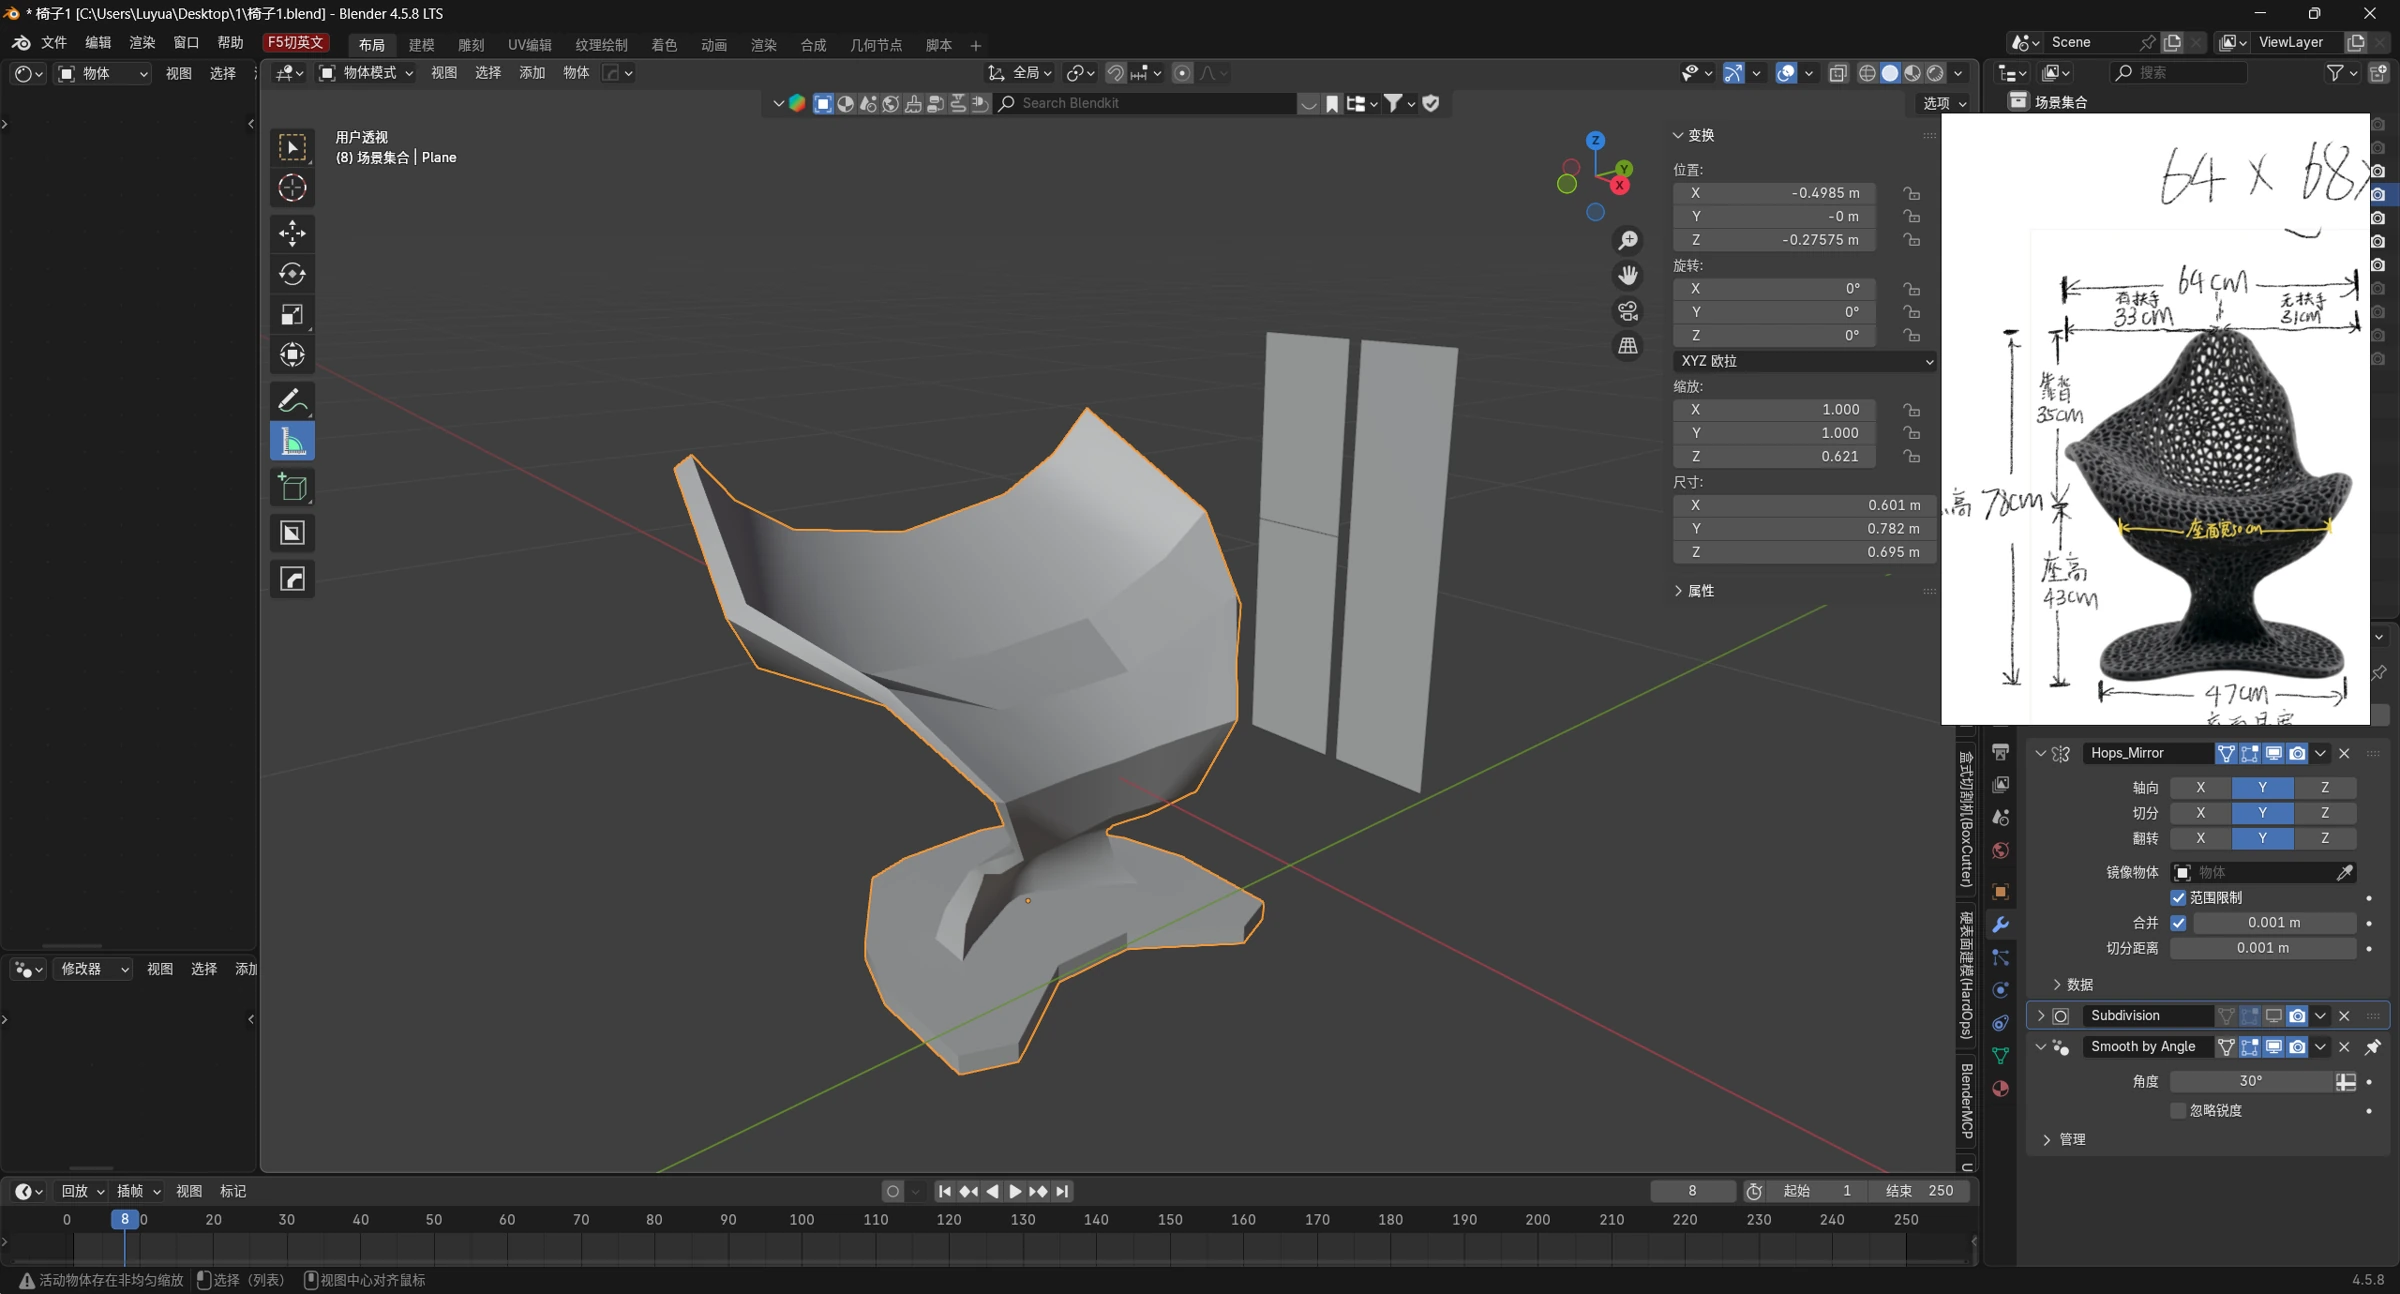Choose the Add Cube tool
The height and width of the screenshot is (1294, 2400).
click(x=292, y=487)
